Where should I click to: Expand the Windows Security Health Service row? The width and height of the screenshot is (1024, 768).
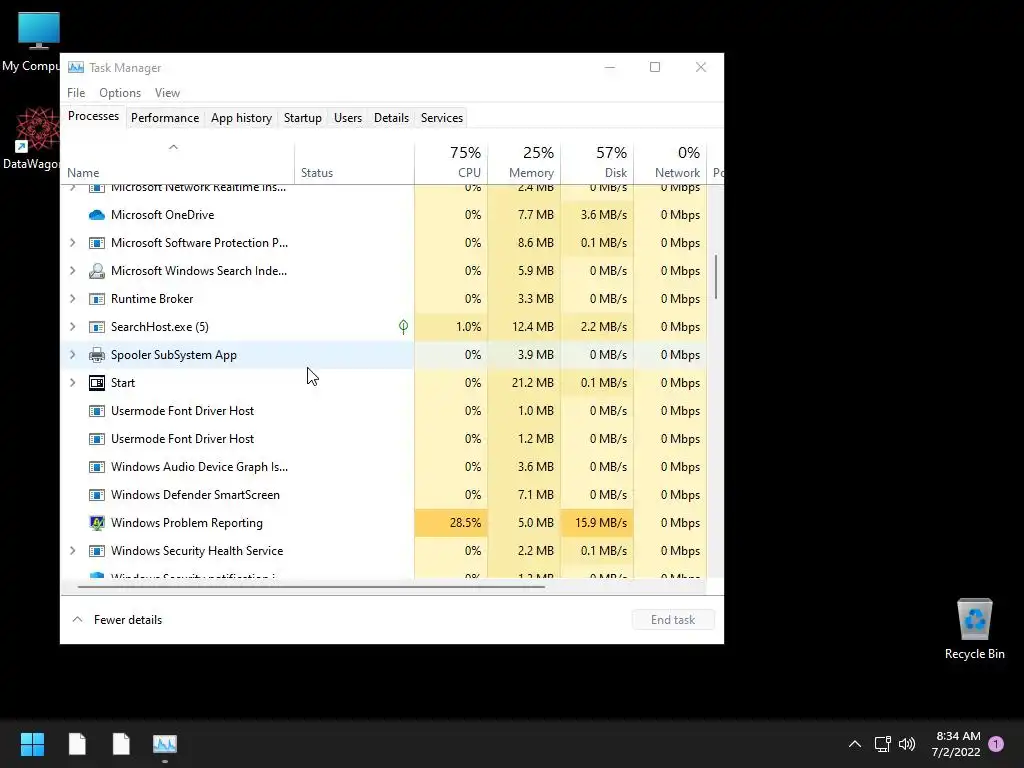pos(72,551)
